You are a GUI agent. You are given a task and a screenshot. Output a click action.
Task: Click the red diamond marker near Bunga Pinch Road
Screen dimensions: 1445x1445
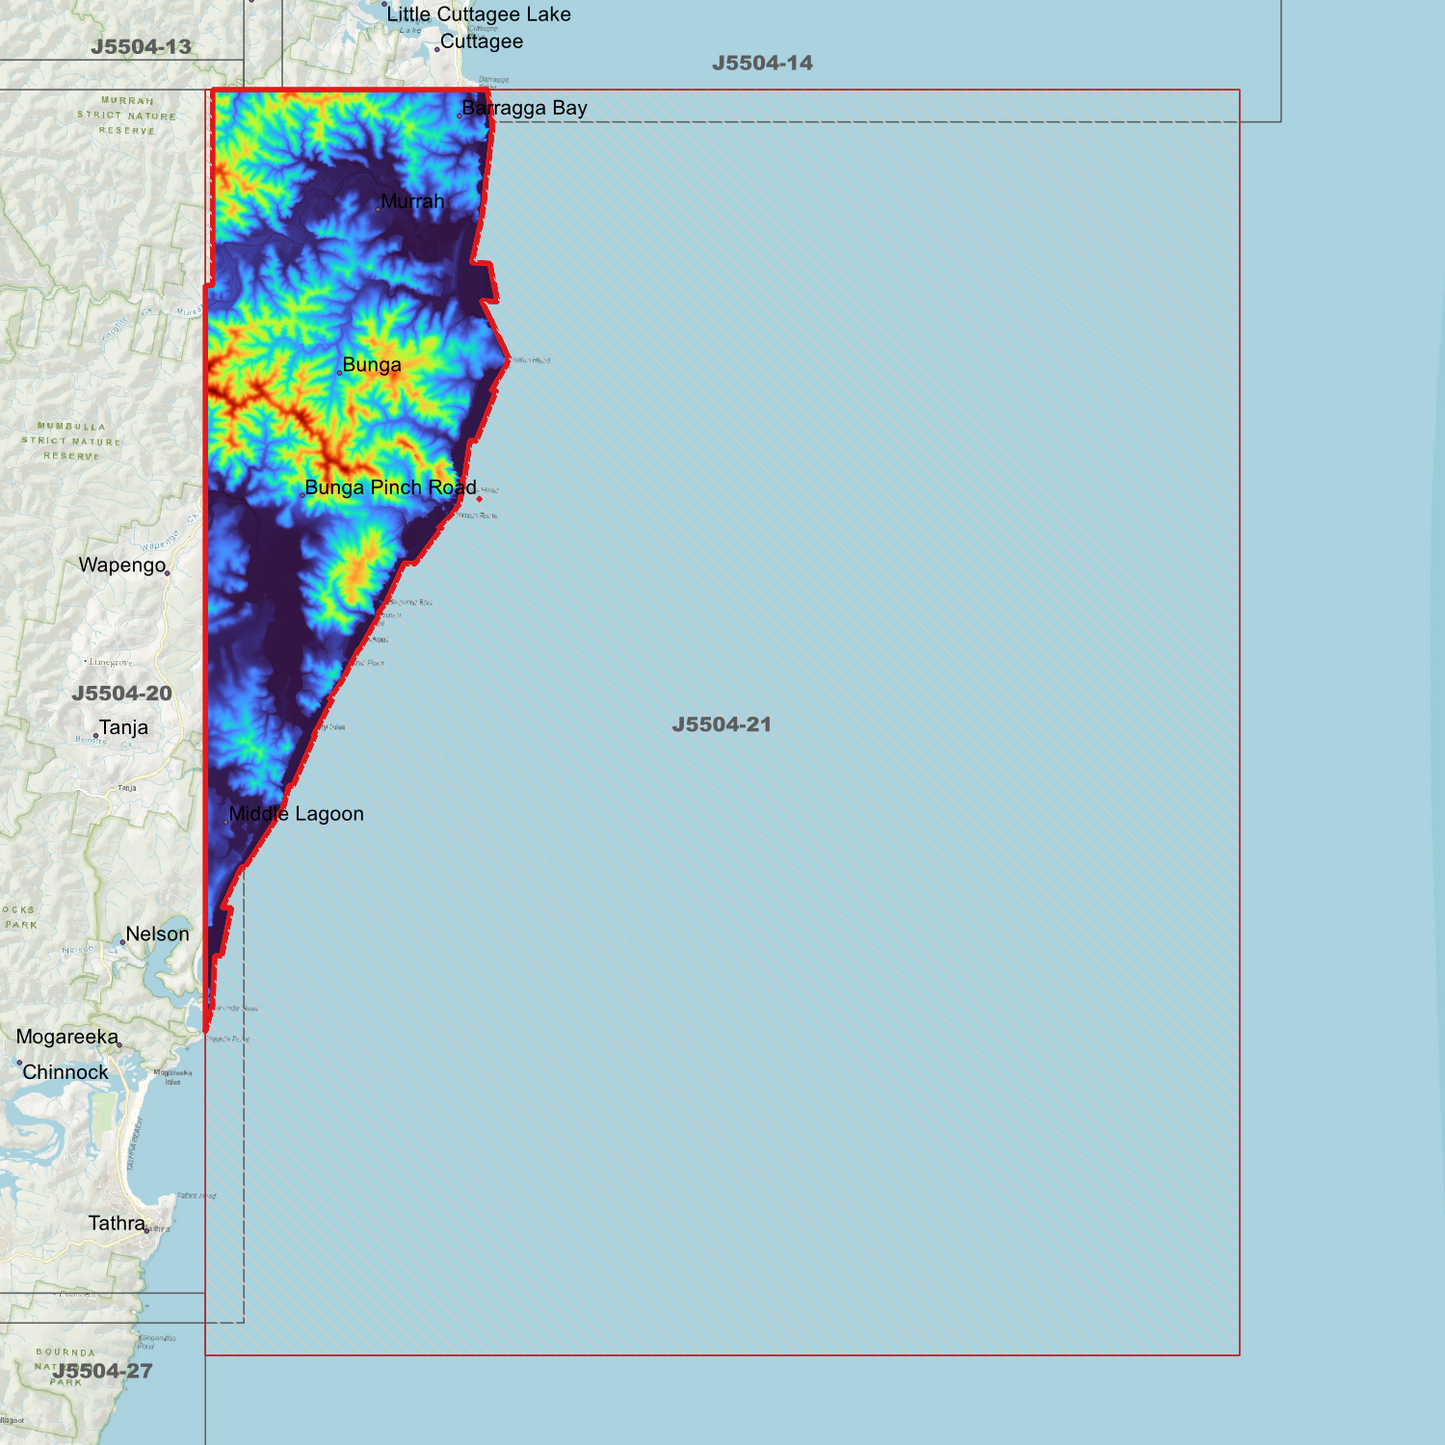481,497
